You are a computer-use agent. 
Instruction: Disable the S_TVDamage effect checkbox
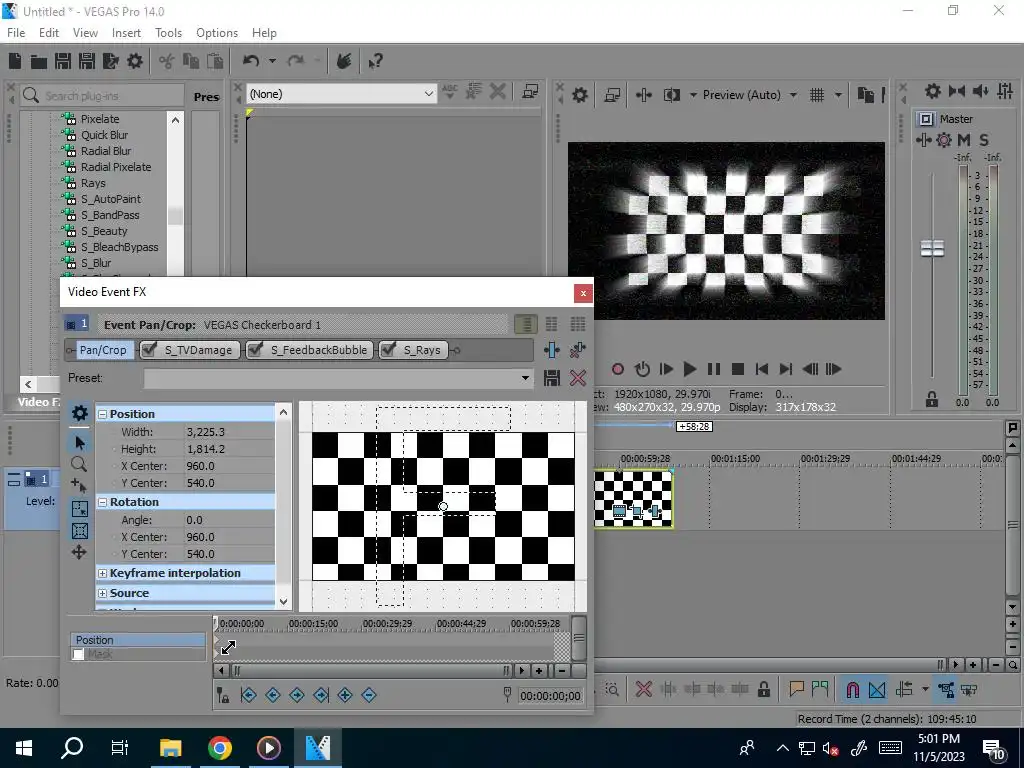click(149, 350)
